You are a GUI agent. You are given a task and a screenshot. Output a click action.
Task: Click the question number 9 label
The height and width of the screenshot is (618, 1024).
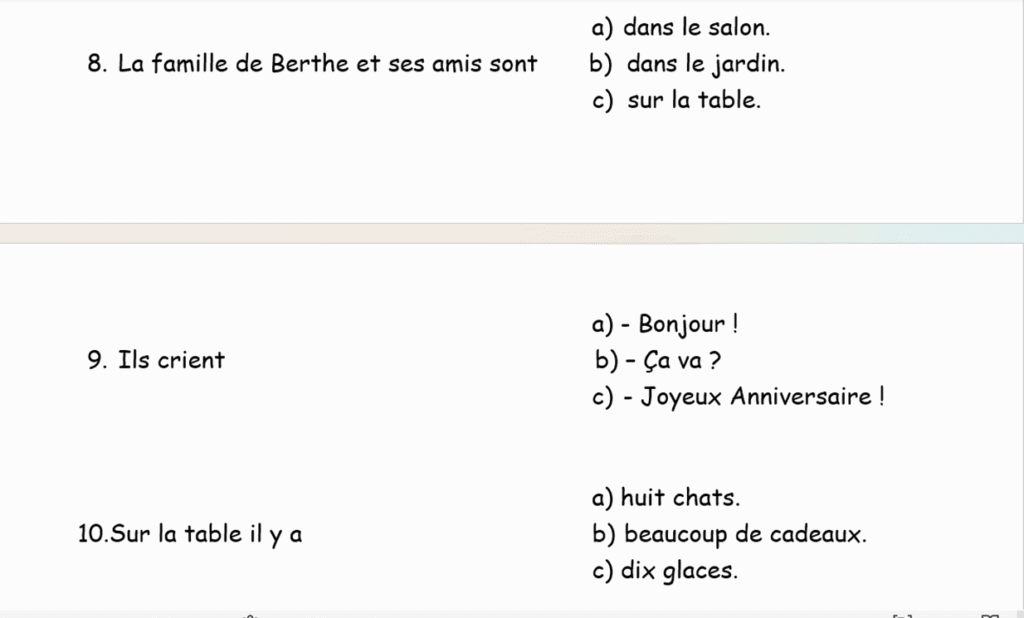pyautogui.click(x=97, y=360)
